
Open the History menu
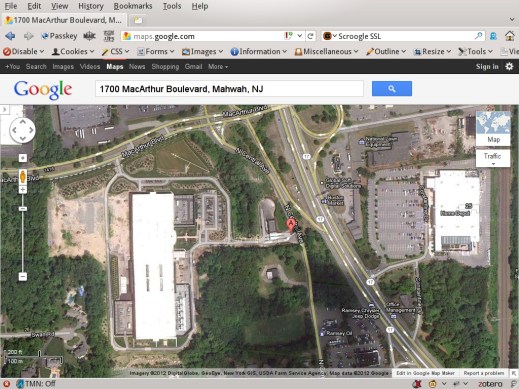point(91,6)
